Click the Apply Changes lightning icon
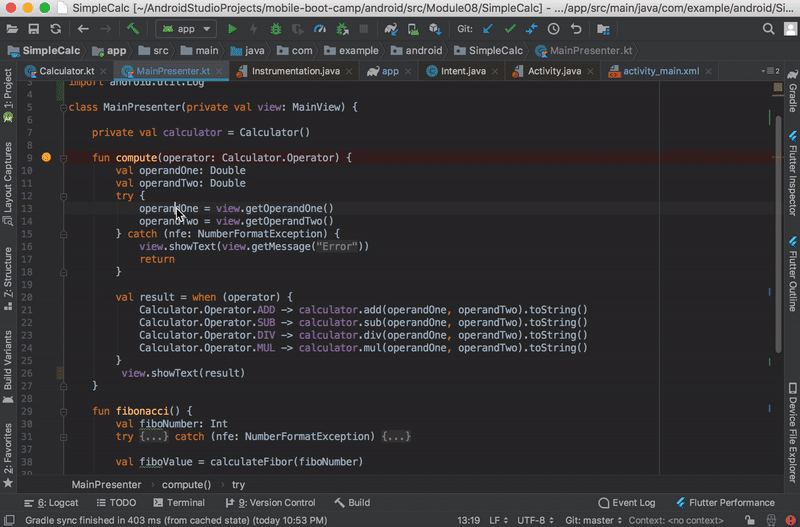 [x=254, y=29]
